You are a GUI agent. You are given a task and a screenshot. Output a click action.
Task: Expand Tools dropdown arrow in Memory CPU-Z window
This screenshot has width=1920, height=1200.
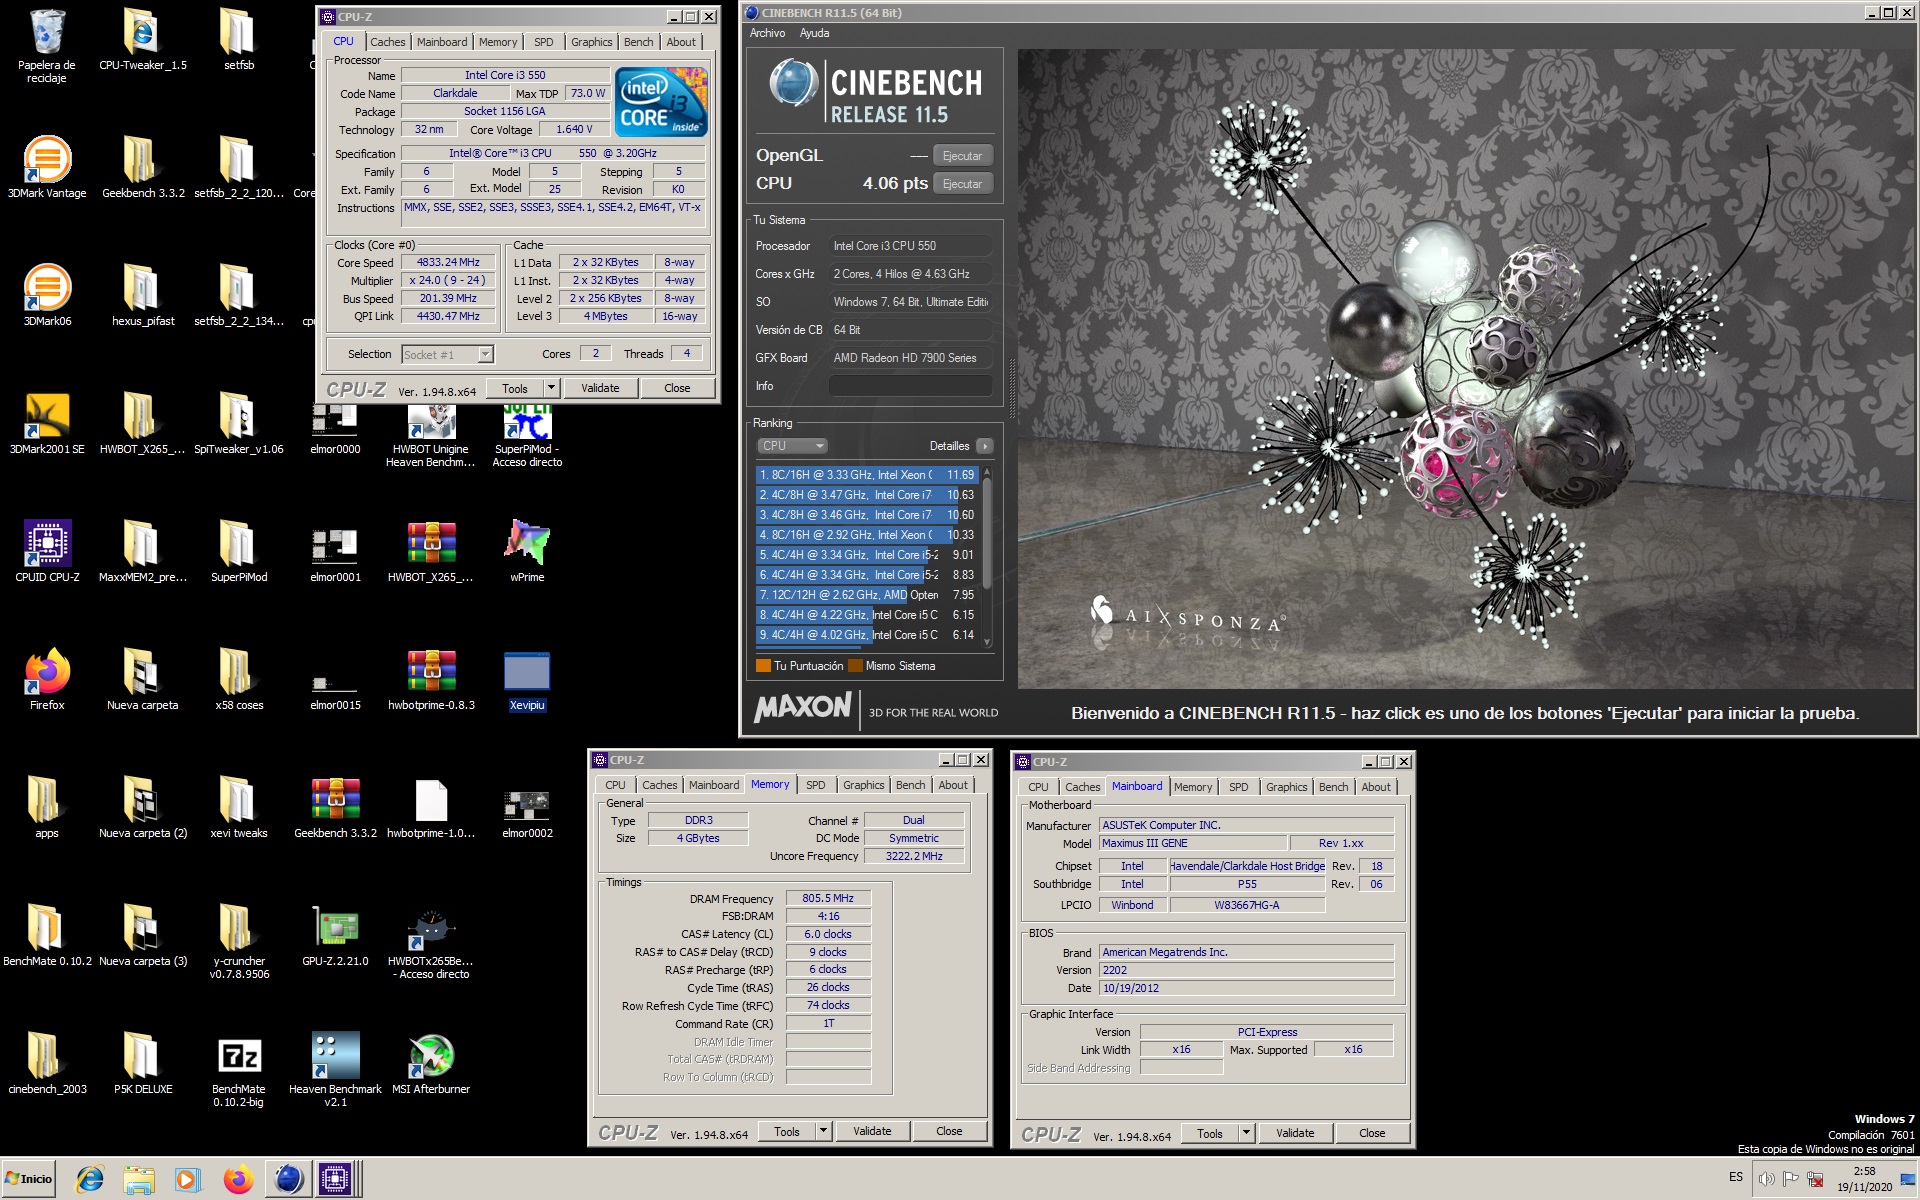[823, 1131]
